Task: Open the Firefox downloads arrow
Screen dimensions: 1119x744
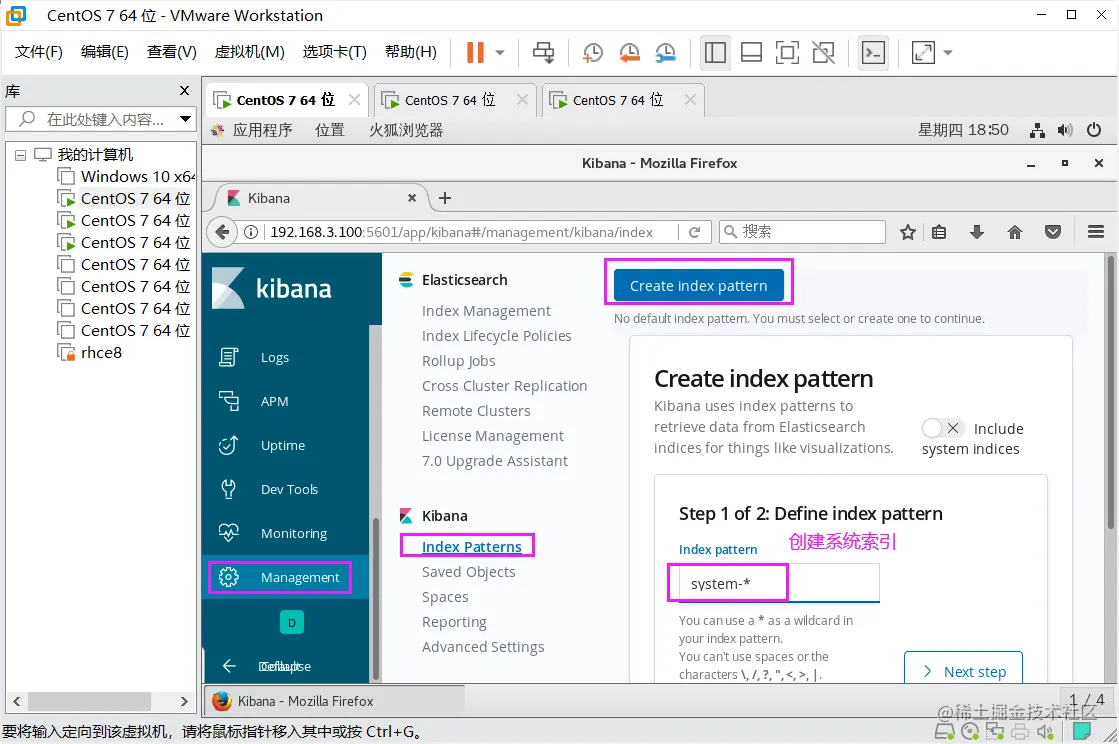Action: click(x=977, y=232)
